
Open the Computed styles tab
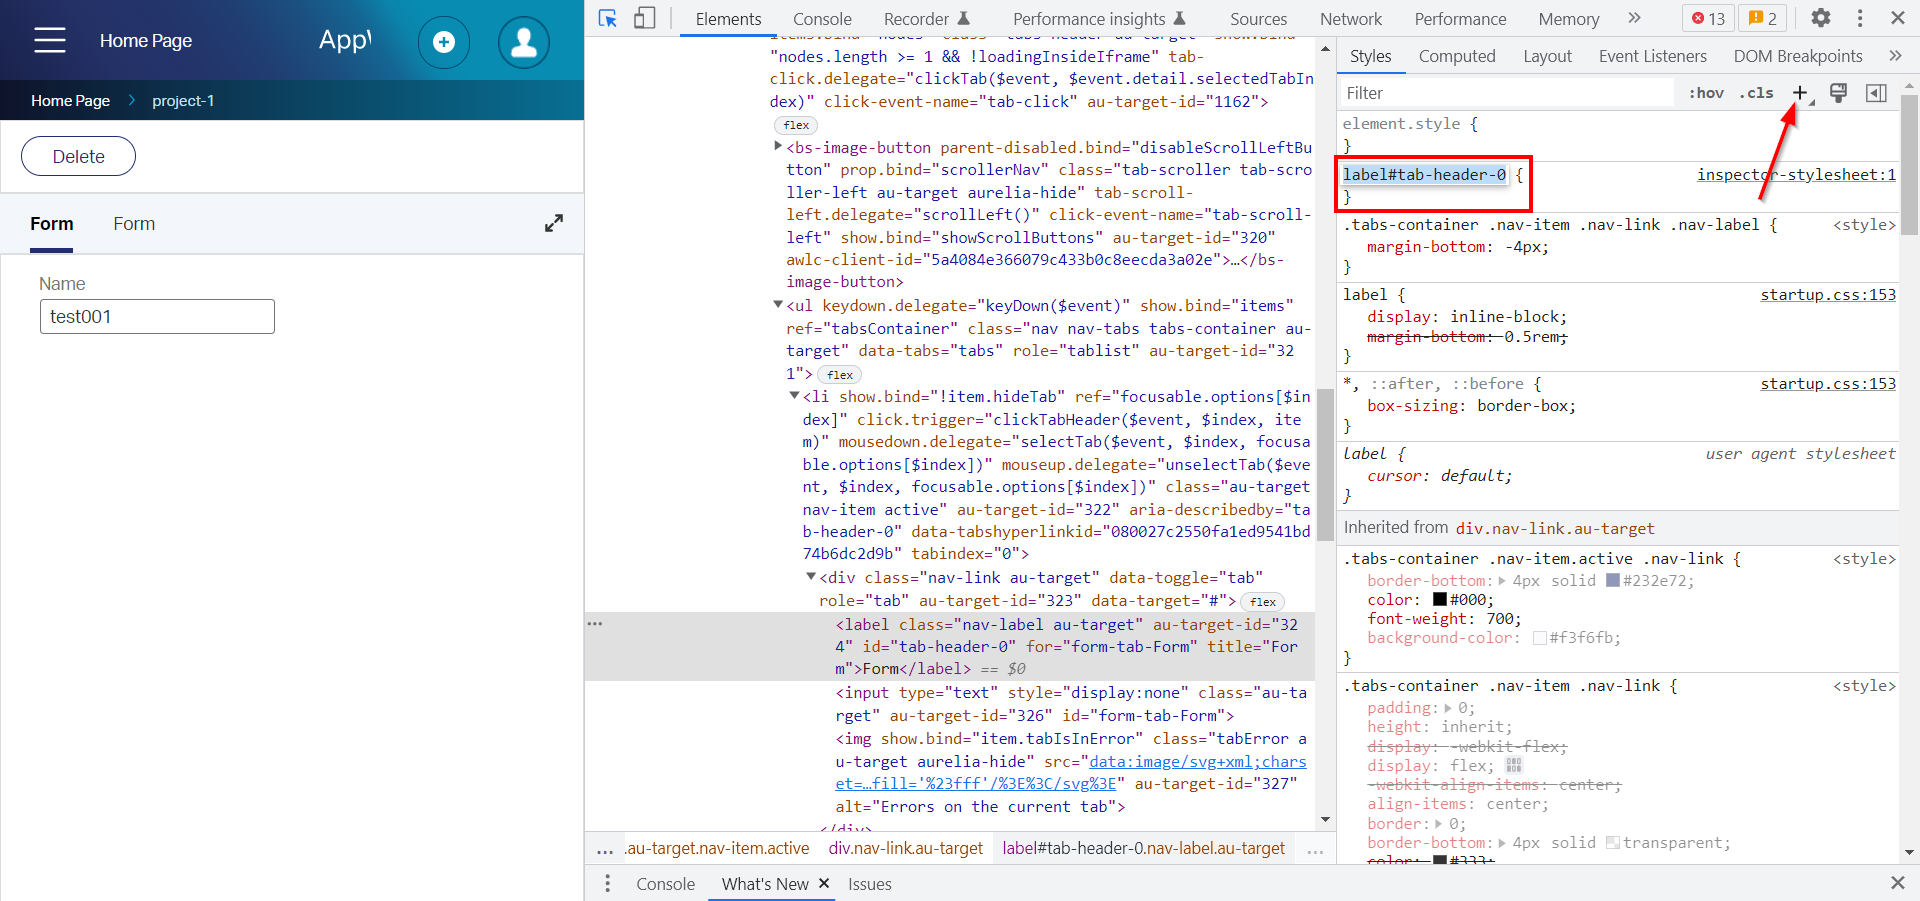tap(1457, 56)
